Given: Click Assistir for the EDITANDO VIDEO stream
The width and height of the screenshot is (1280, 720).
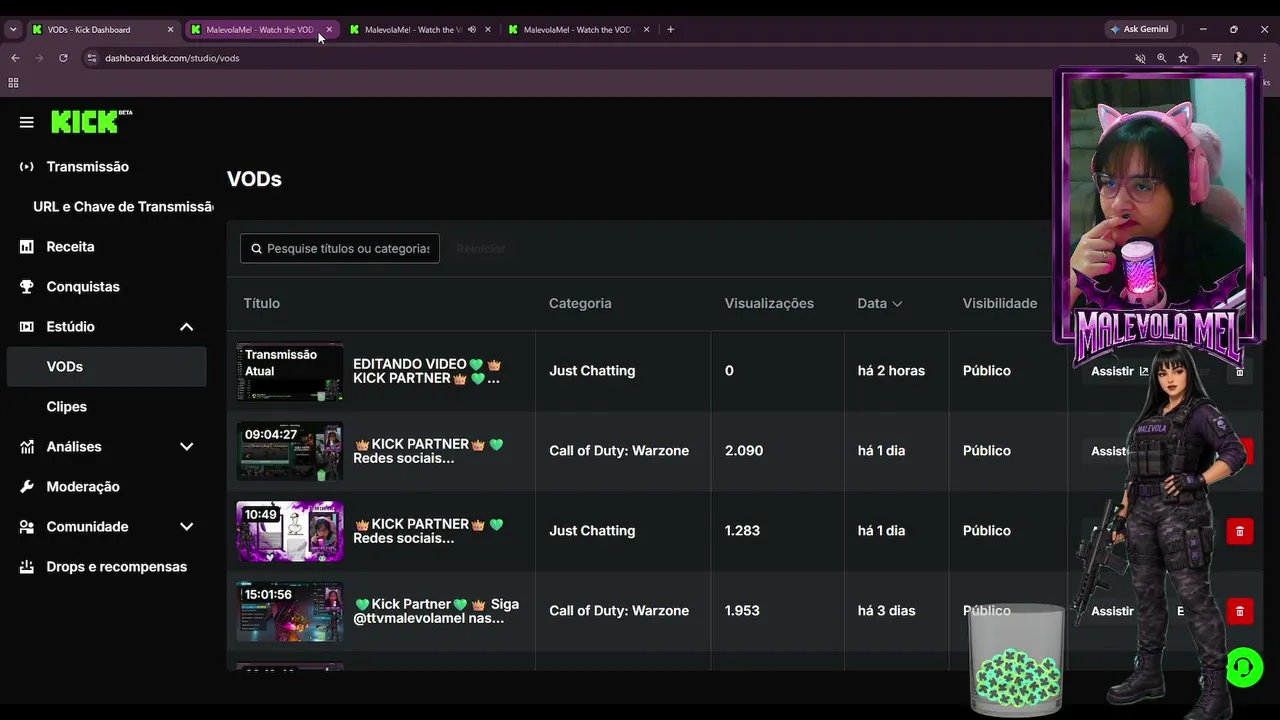Looking at the screenshot, I should 1120,371.
